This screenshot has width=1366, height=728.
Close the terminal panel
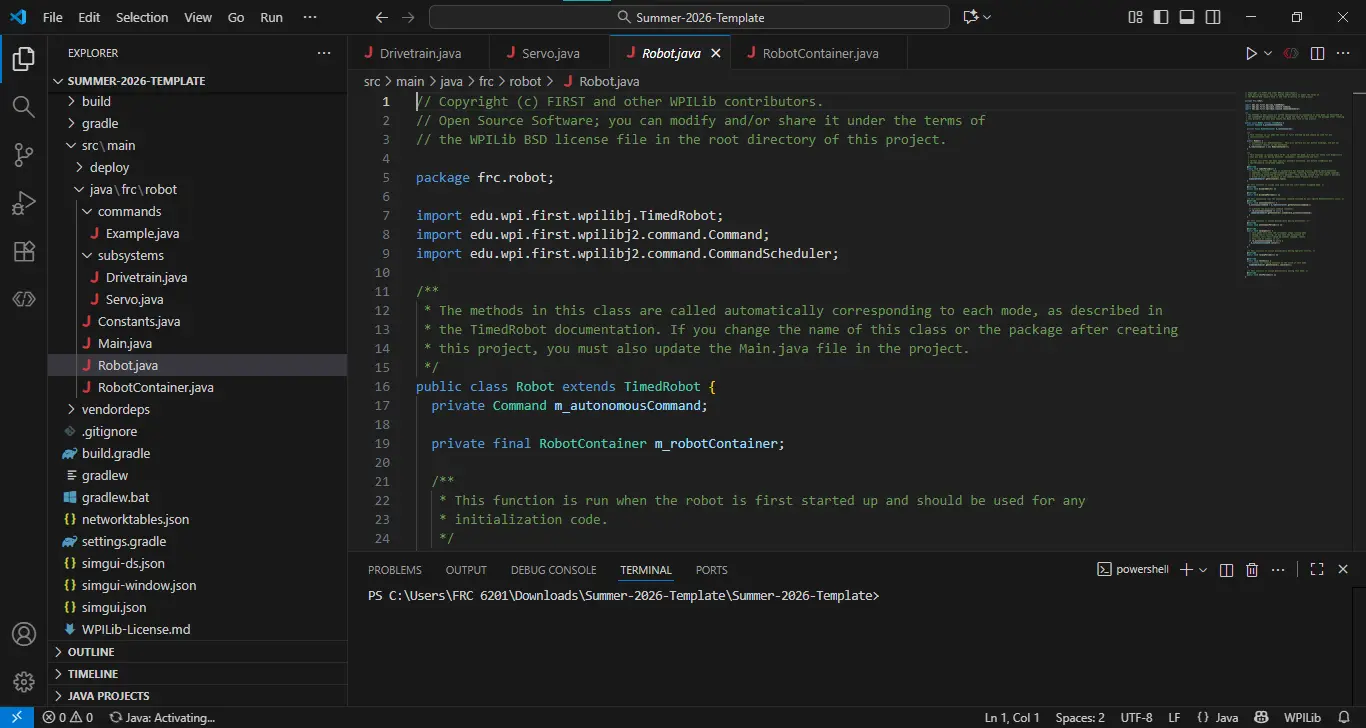pyautogui.click(x=1343, y=569)
